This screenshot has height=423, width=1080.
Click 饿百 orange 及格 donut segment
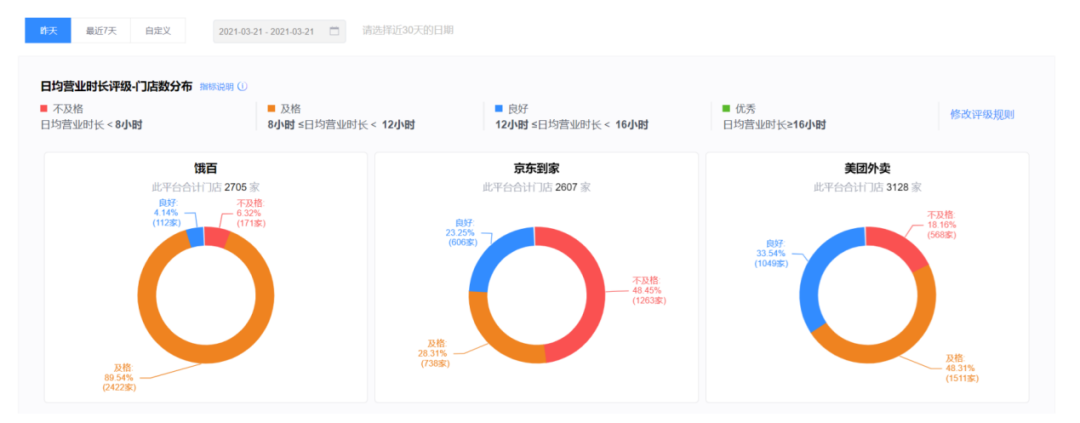pyautogui.click(x=206, y=355)
